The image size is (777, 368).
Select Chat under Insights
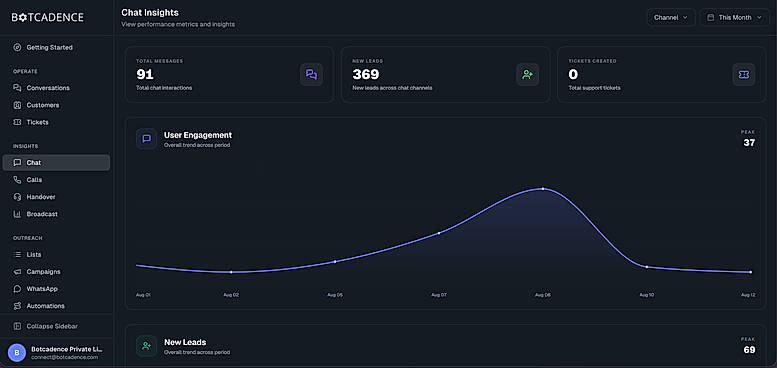tap(56, 162)
